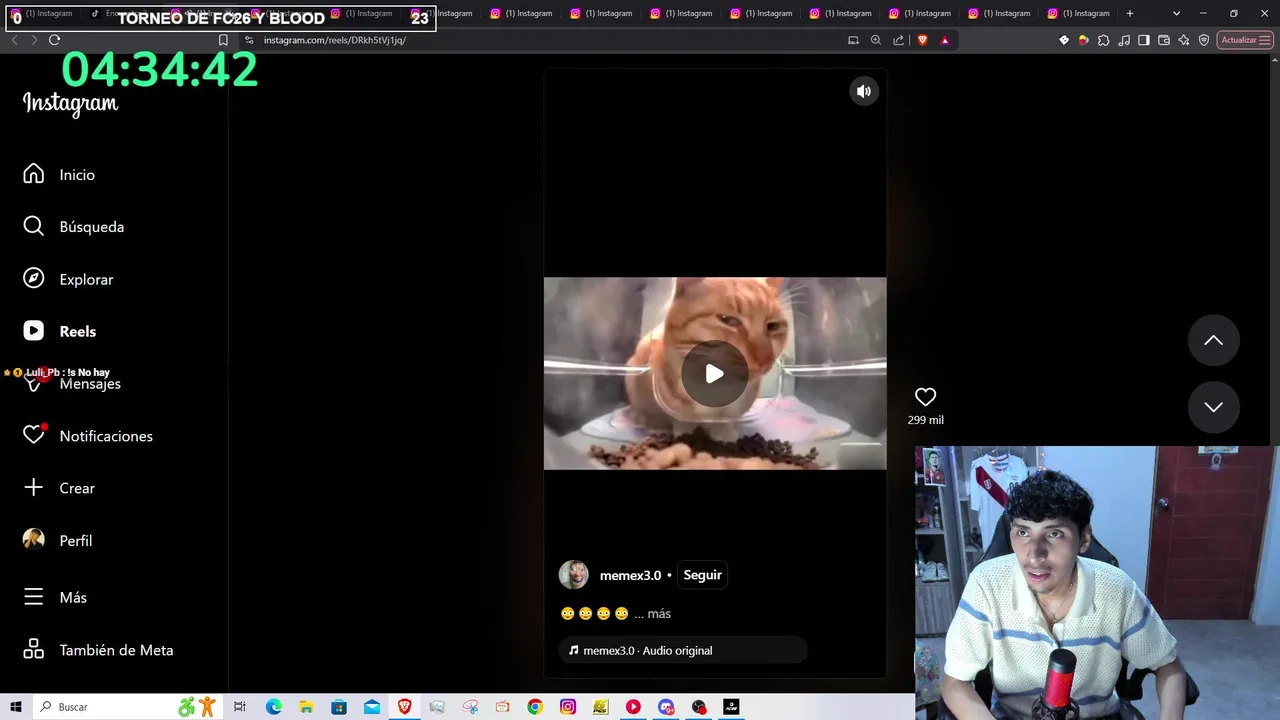Open Google Chrome from taskbar
Viewport: 1280px width, 720px height.
tap(535, 707)
